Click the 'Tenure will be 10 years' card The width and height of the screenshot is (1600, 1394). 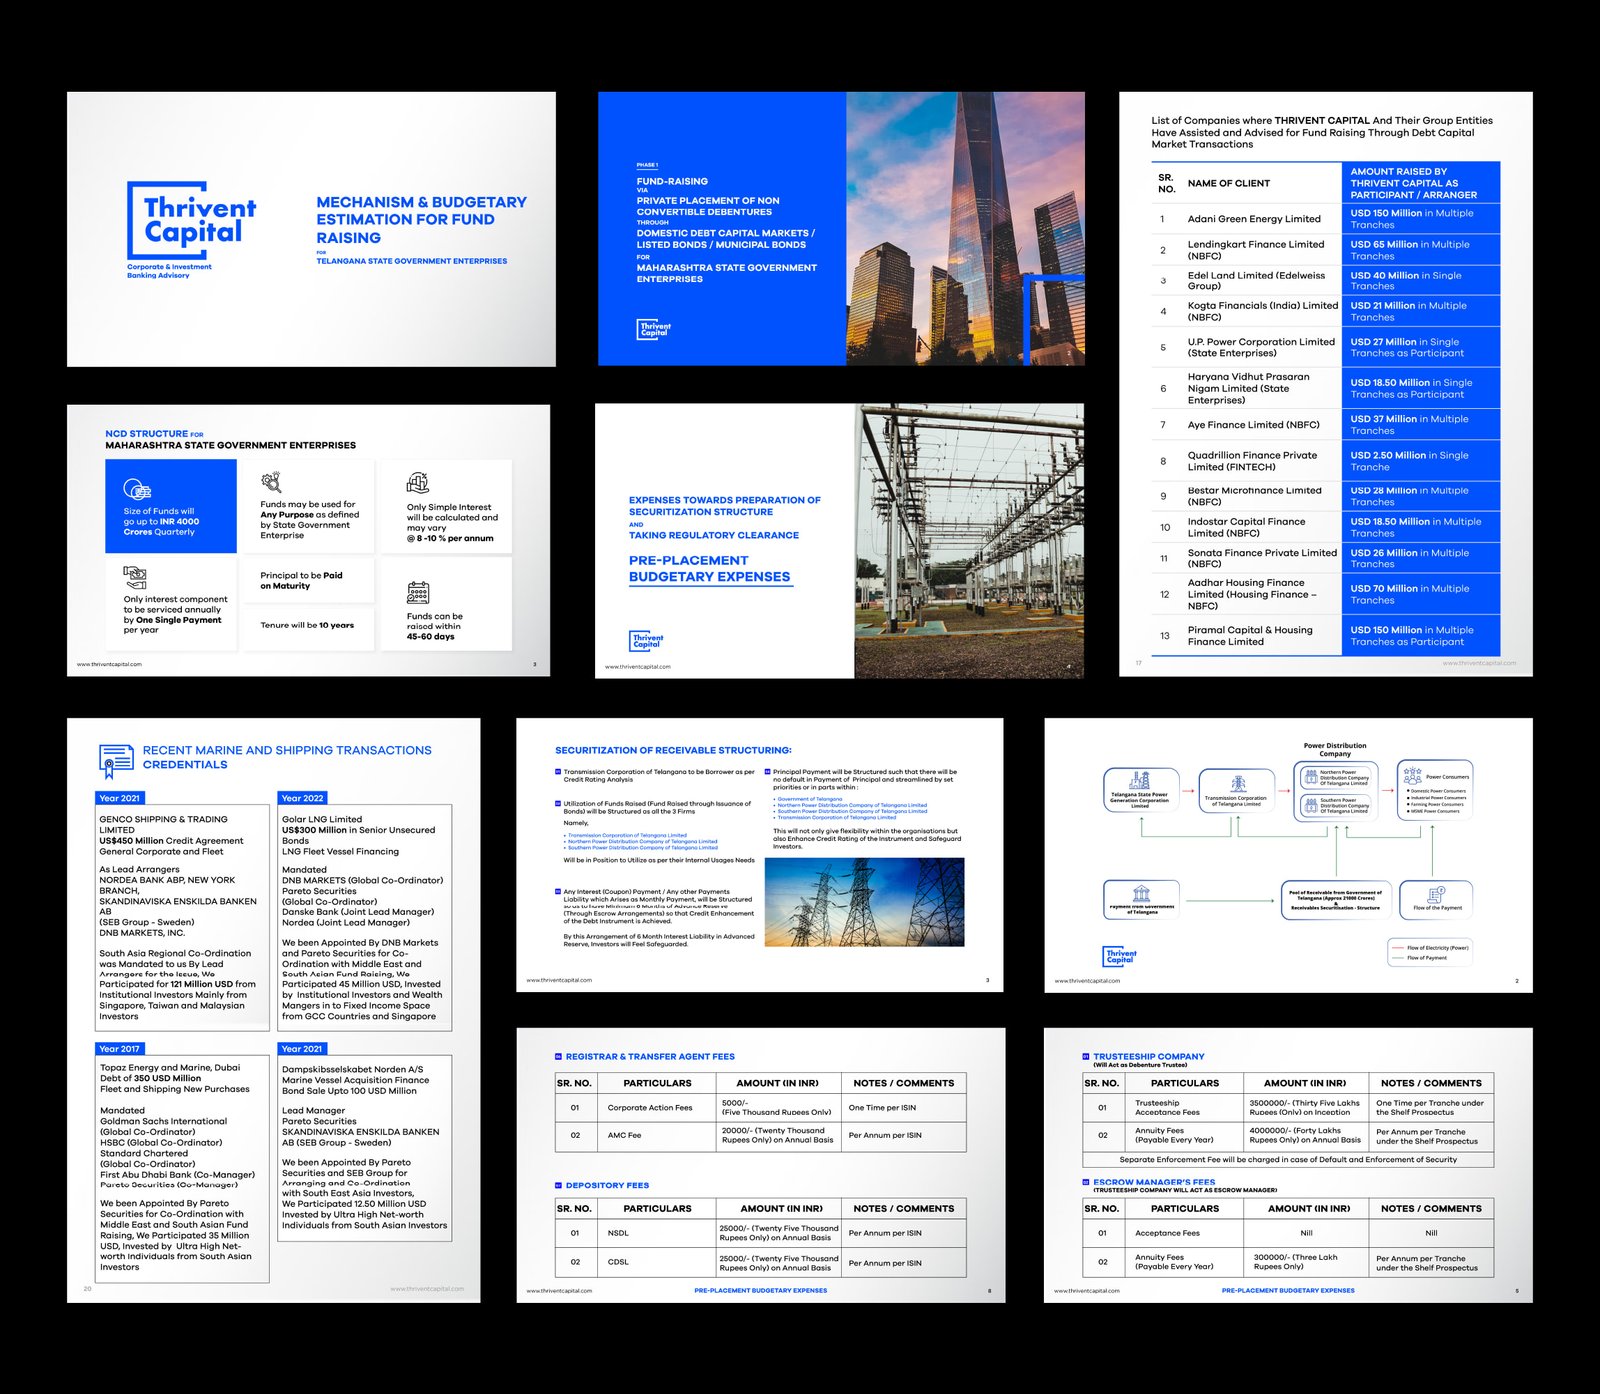(x=308, y=626)
